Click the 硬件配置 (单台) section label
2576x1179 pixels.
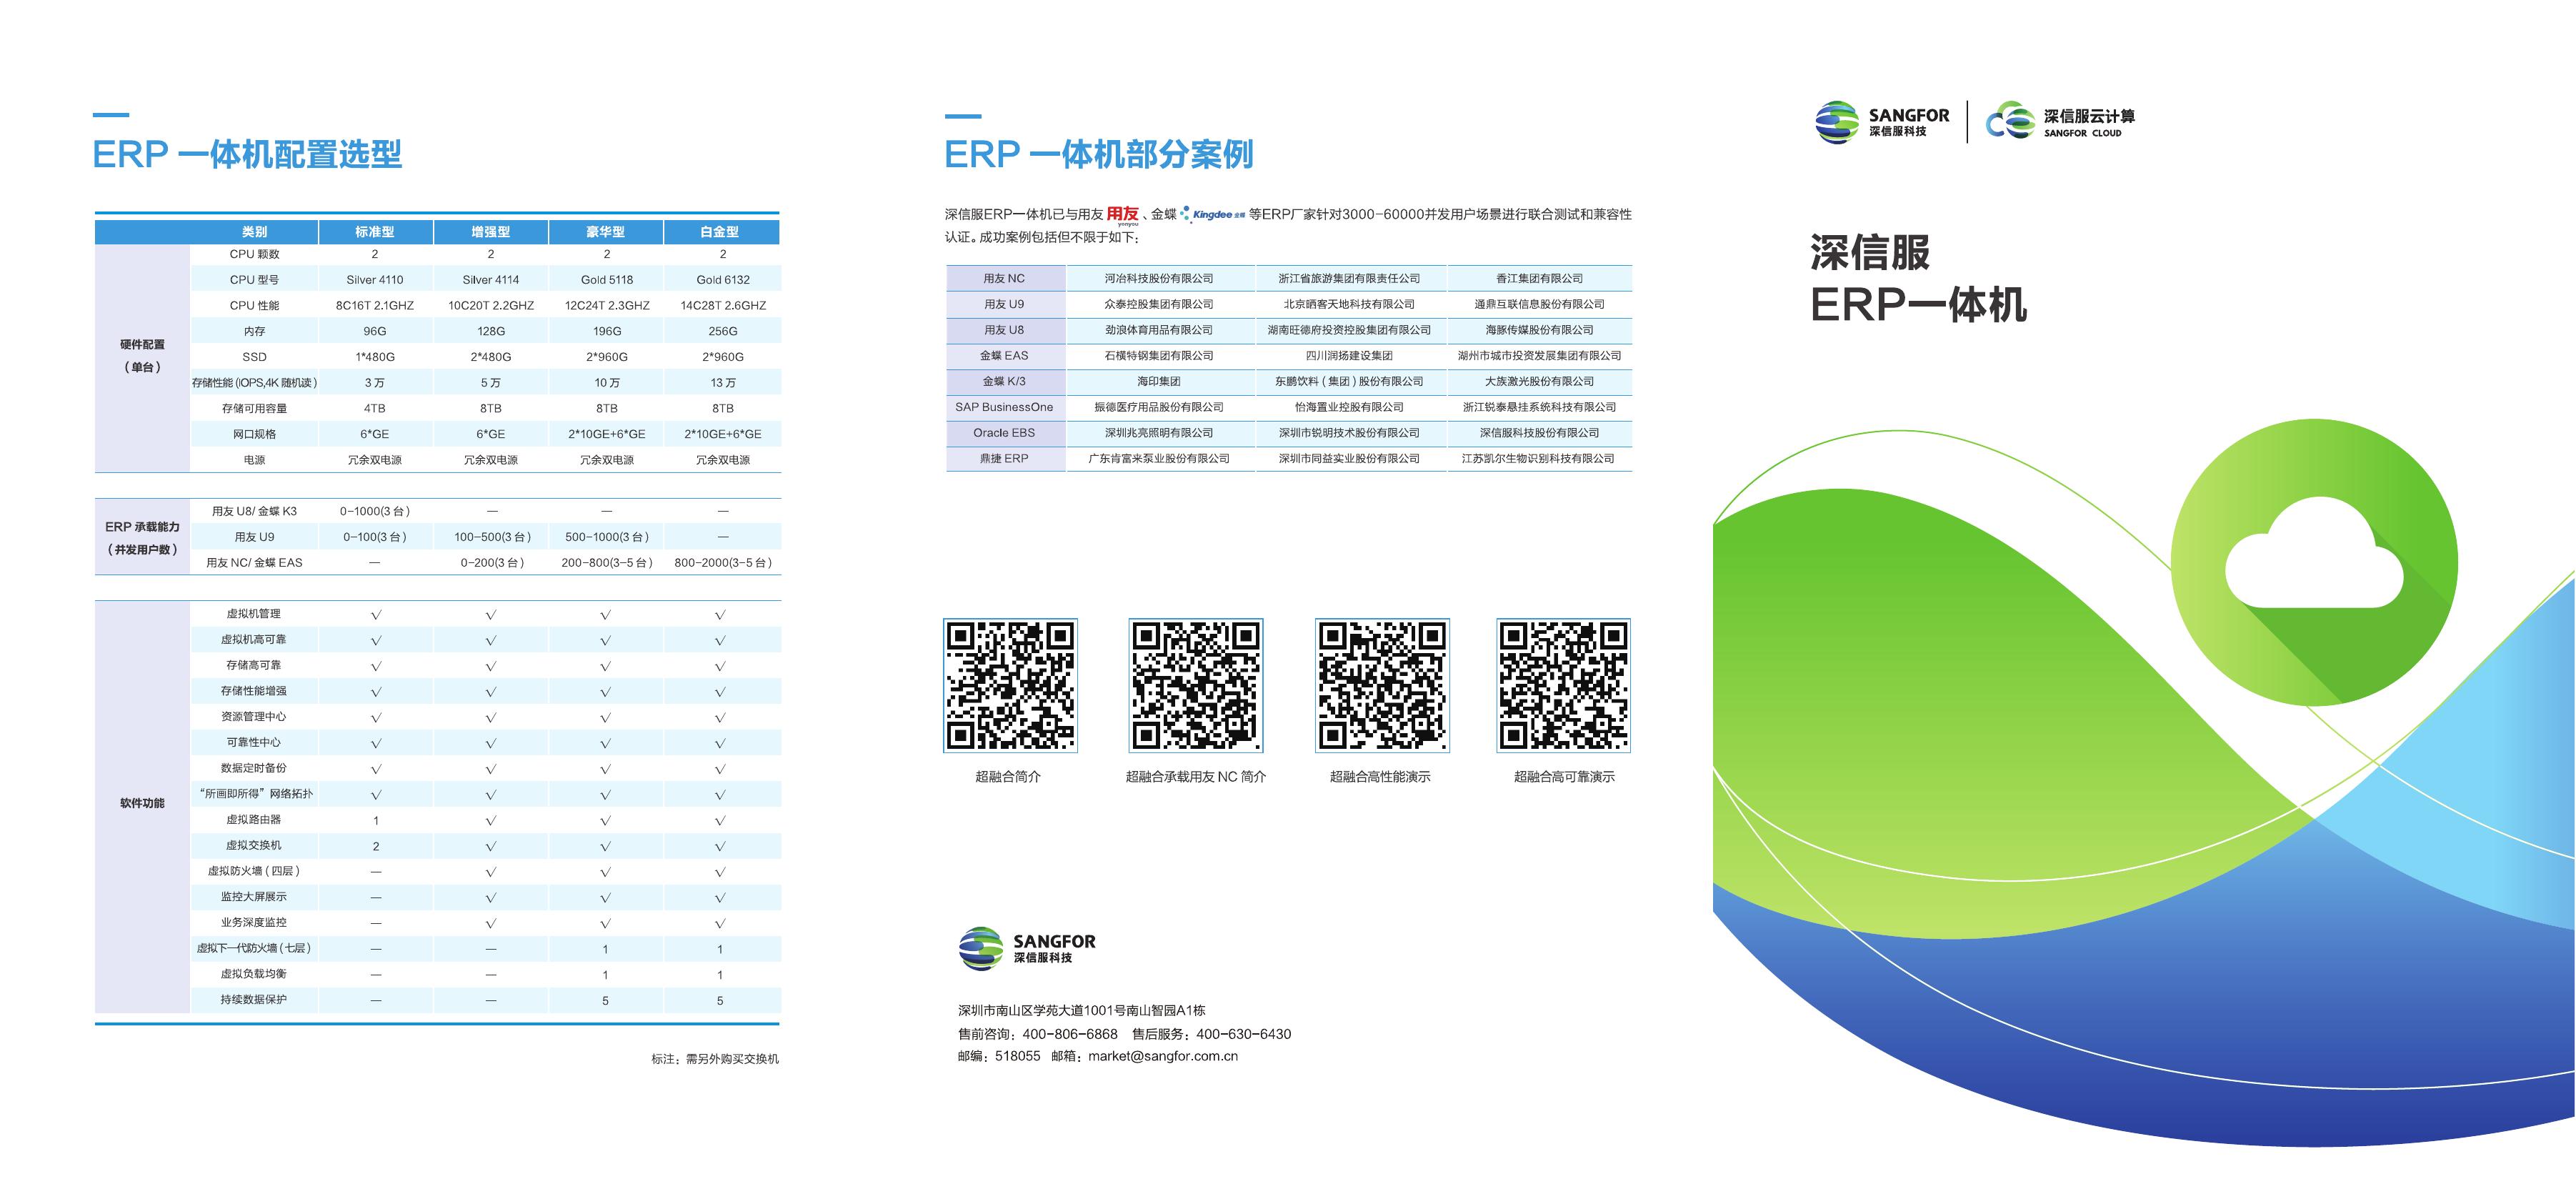point(142,356)
